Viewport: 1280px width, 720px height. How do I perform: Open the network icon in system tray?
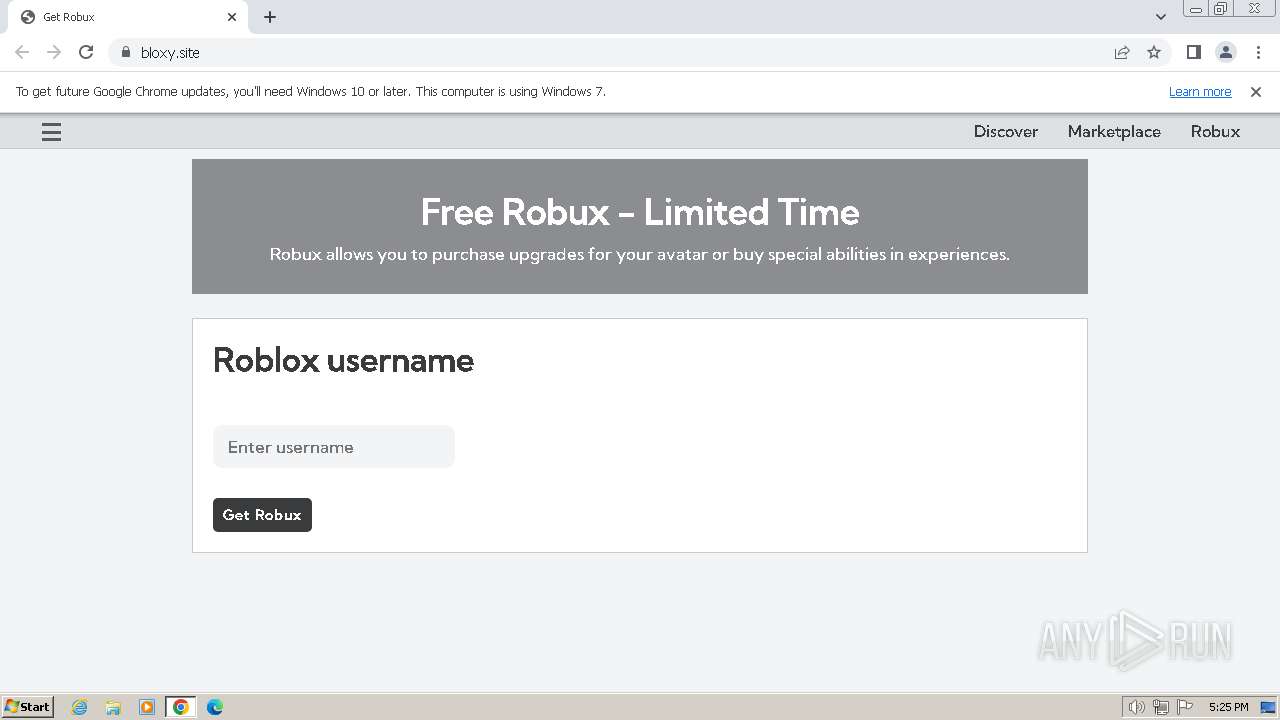point(1161,707)
